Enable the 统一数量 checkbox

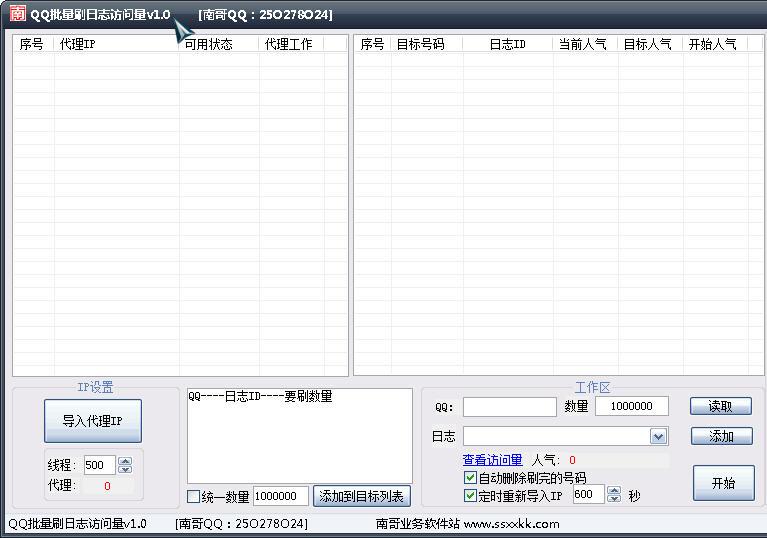pyautogui.click(x=194, y=496)
